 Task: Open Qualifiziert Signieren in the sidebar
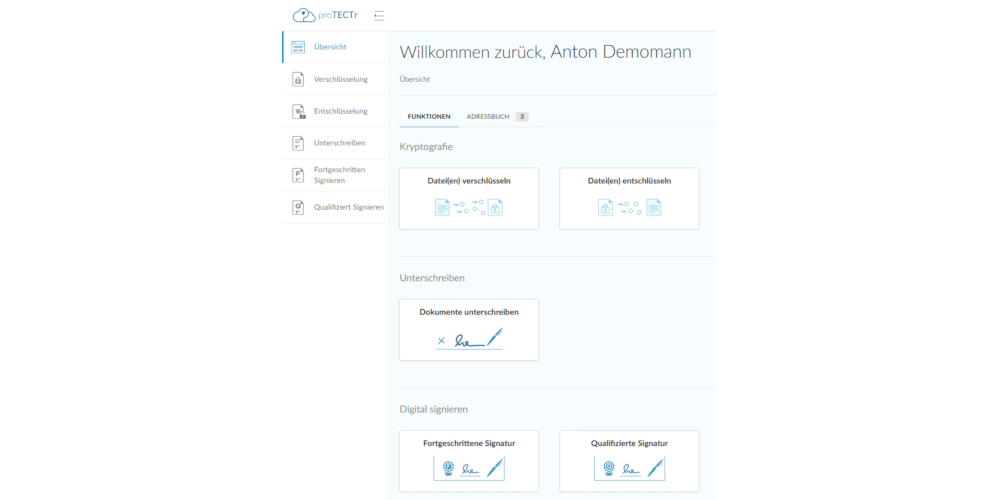(x=335, y=207)
